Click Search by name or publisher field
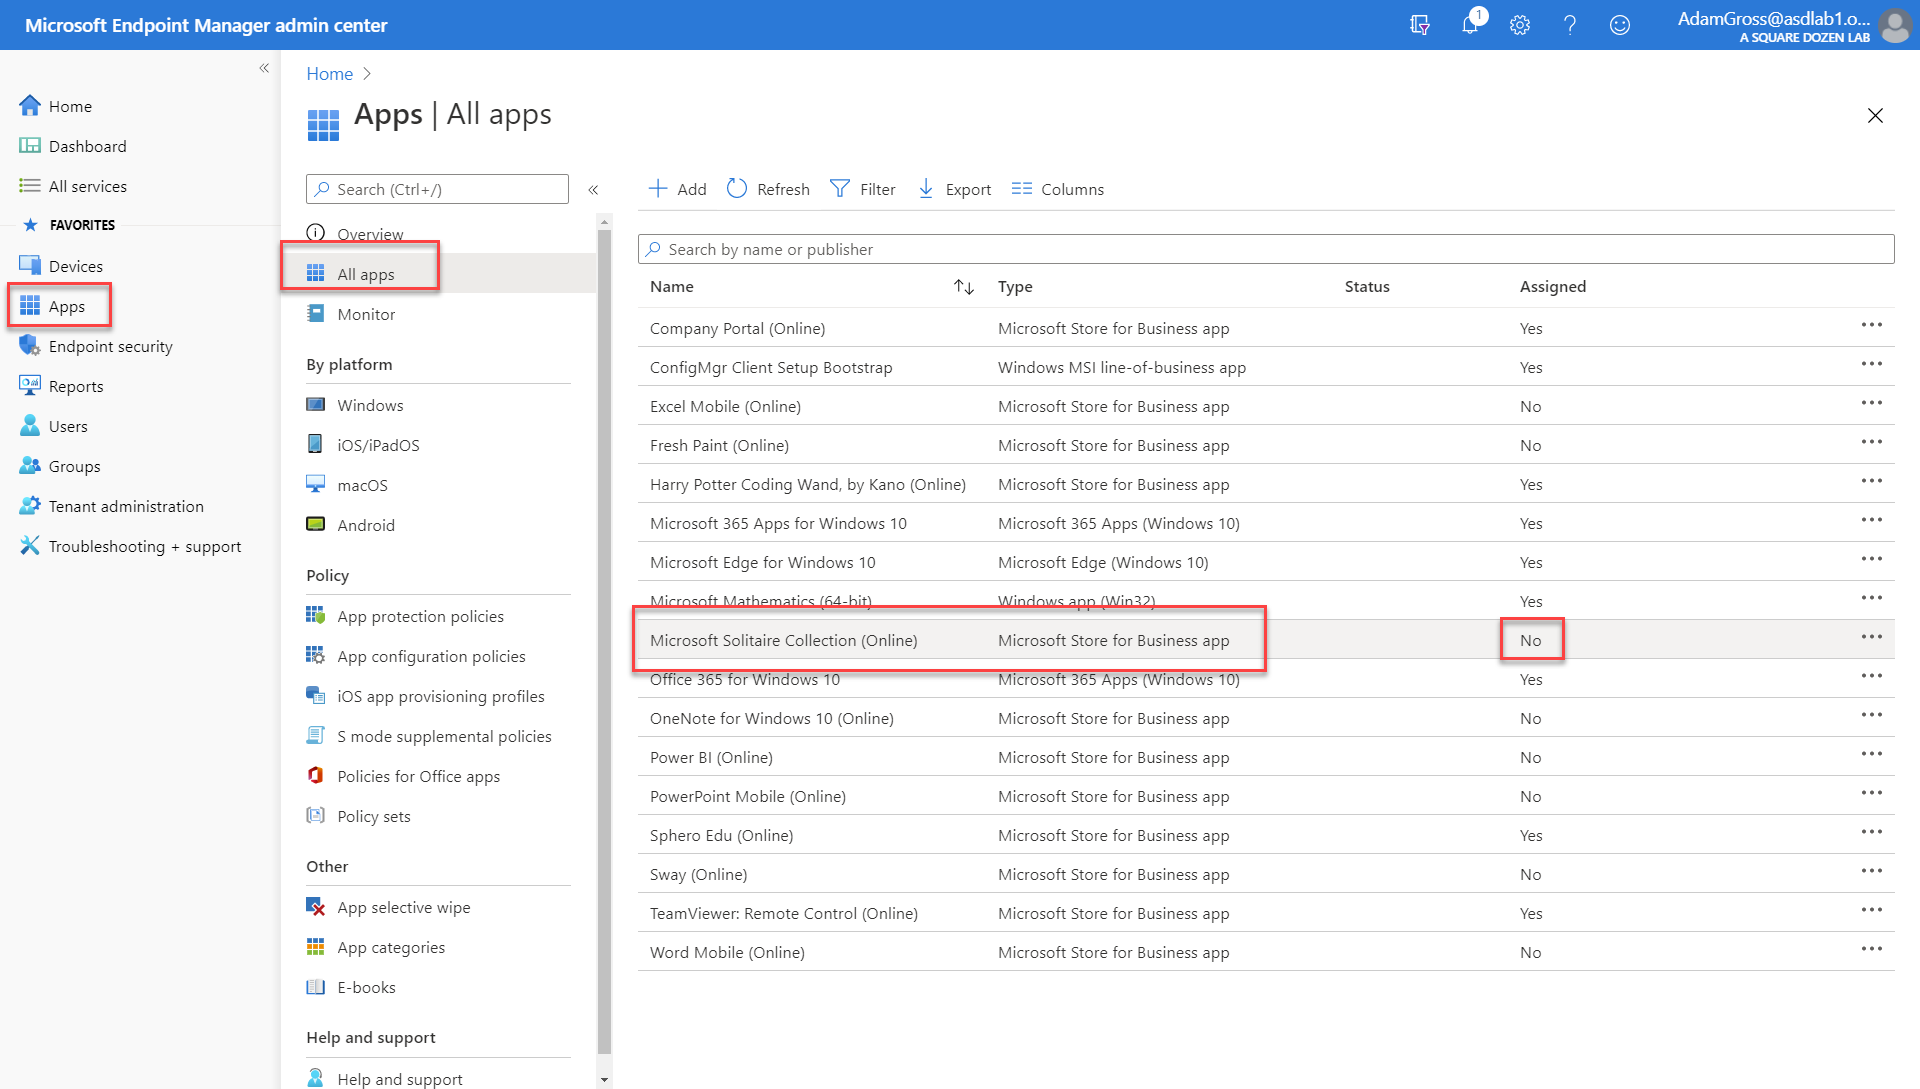Viewport: 1920px width, 1089px height. point(1266,249)
